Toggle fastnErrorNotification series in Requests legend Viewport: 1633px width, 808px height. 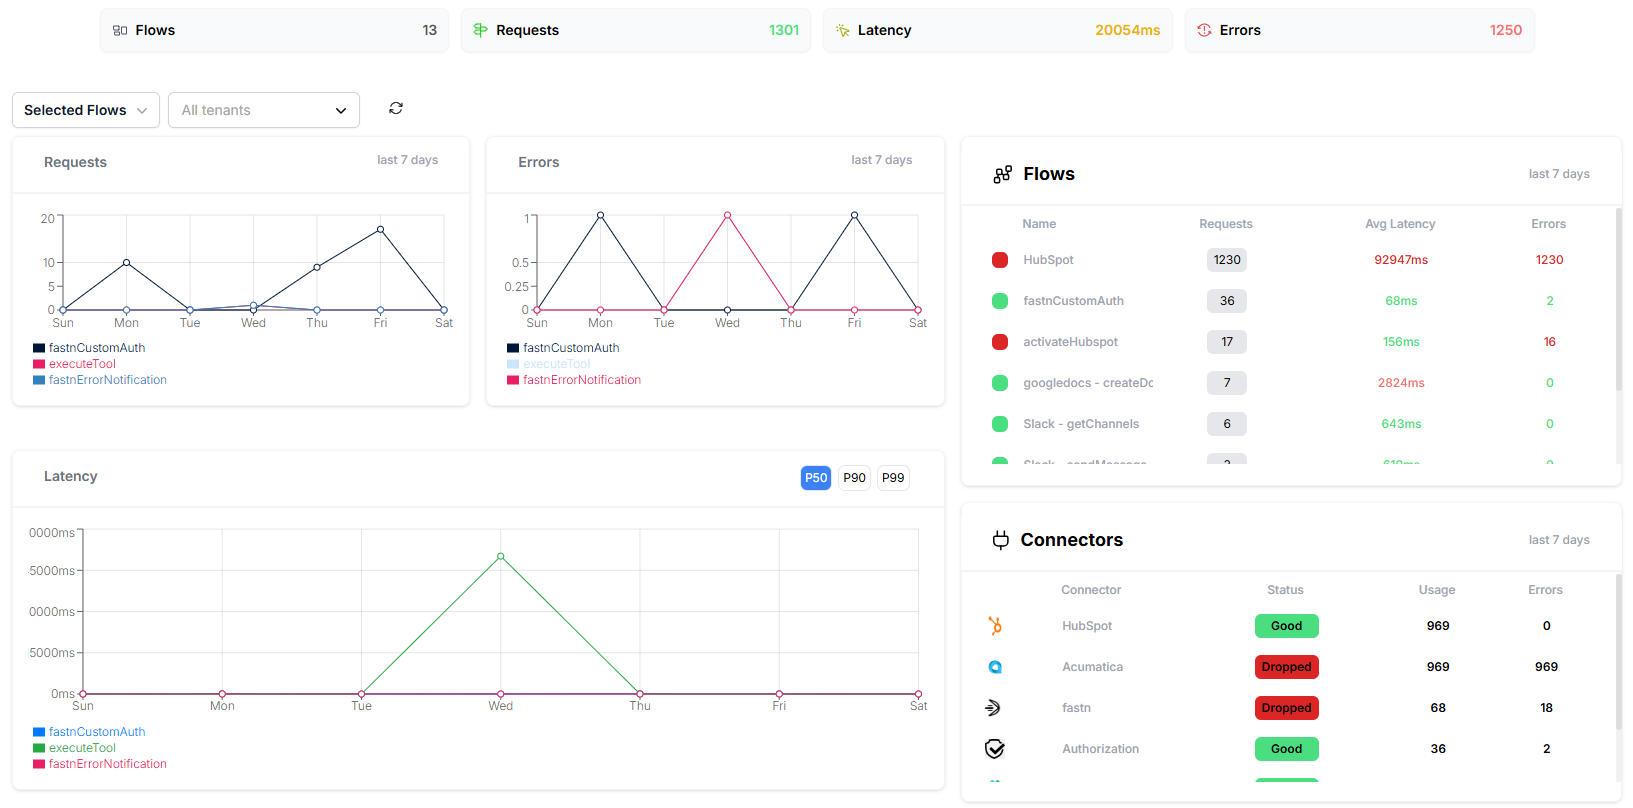tap(100, 380)
